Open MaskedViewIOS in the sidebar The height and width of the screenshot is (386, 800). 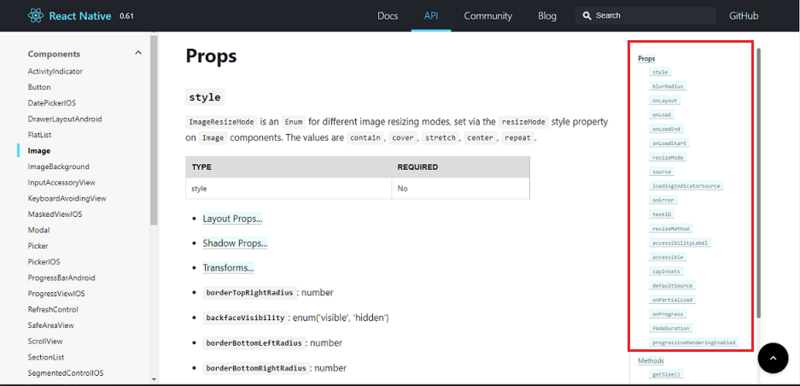tap(55, 214)
